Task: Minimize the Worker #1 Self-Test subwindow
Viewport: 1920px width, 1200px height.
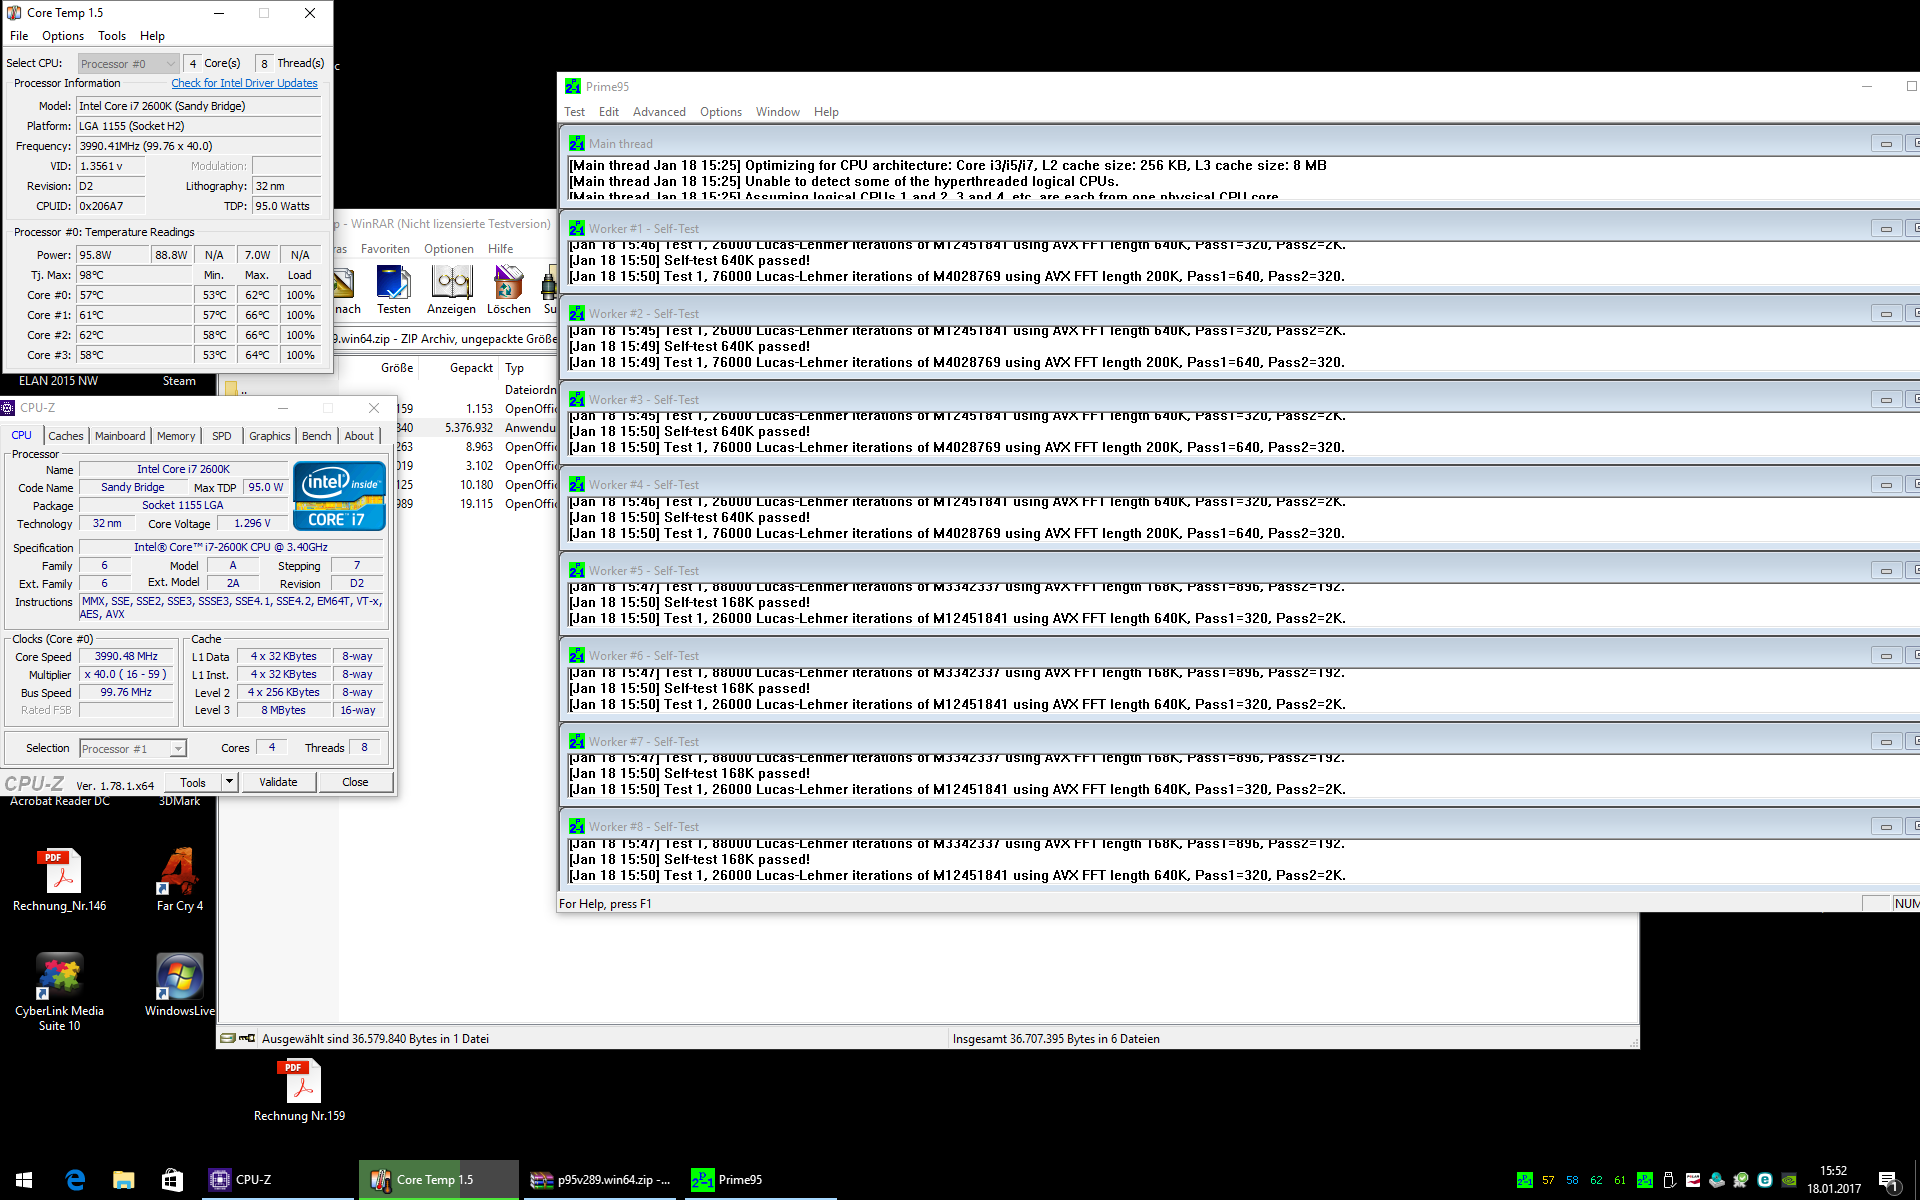Action: click(1885, 229)
